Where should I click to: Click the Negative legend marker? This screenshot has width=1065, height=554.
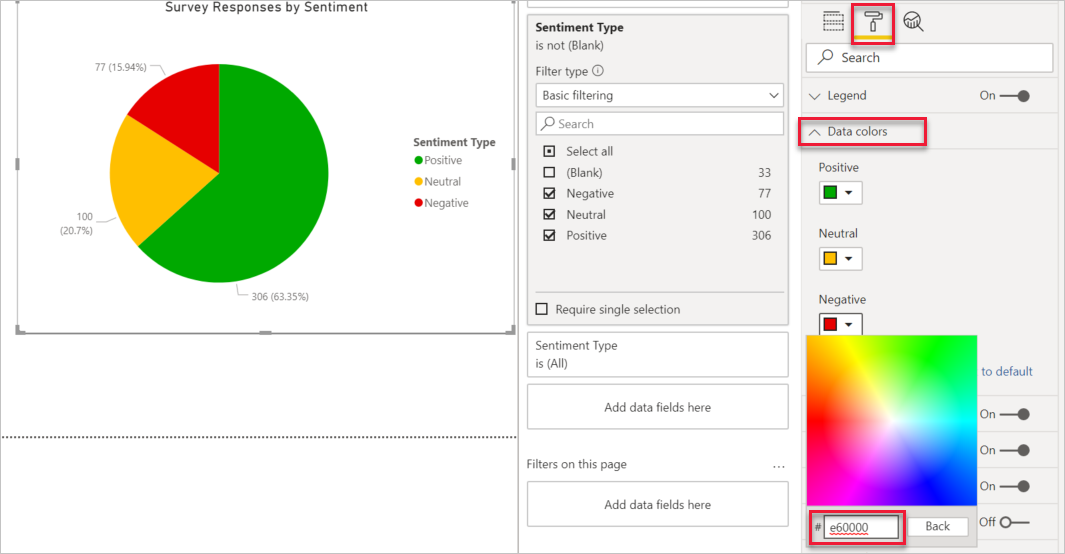point(418,203)
